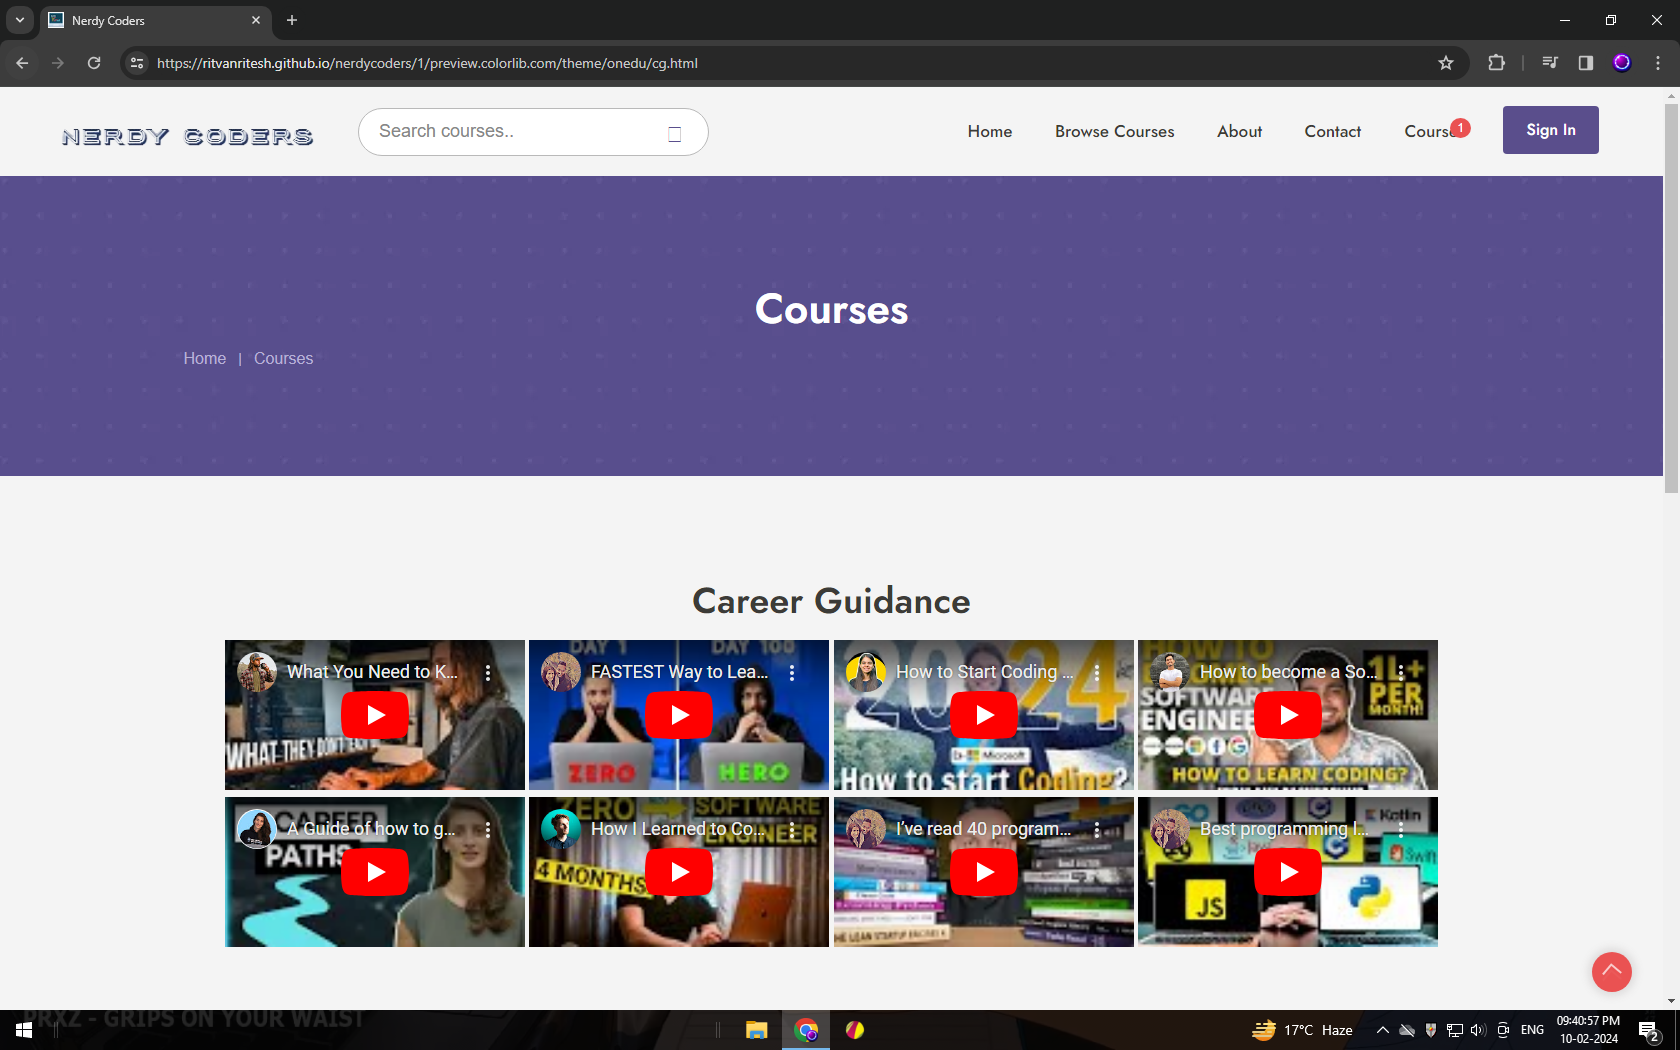This screenshot has width=1680, height=1050.
Task: Play the 'FASTEST Way to Lea...' video
Action: (679, 715)
